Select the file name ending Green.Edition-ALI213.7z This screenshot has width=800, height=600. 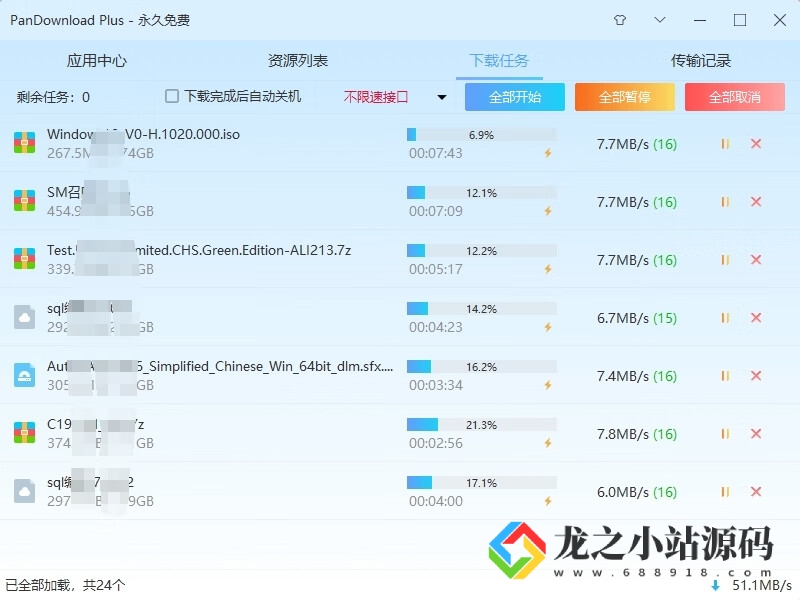tap(199, 250)
